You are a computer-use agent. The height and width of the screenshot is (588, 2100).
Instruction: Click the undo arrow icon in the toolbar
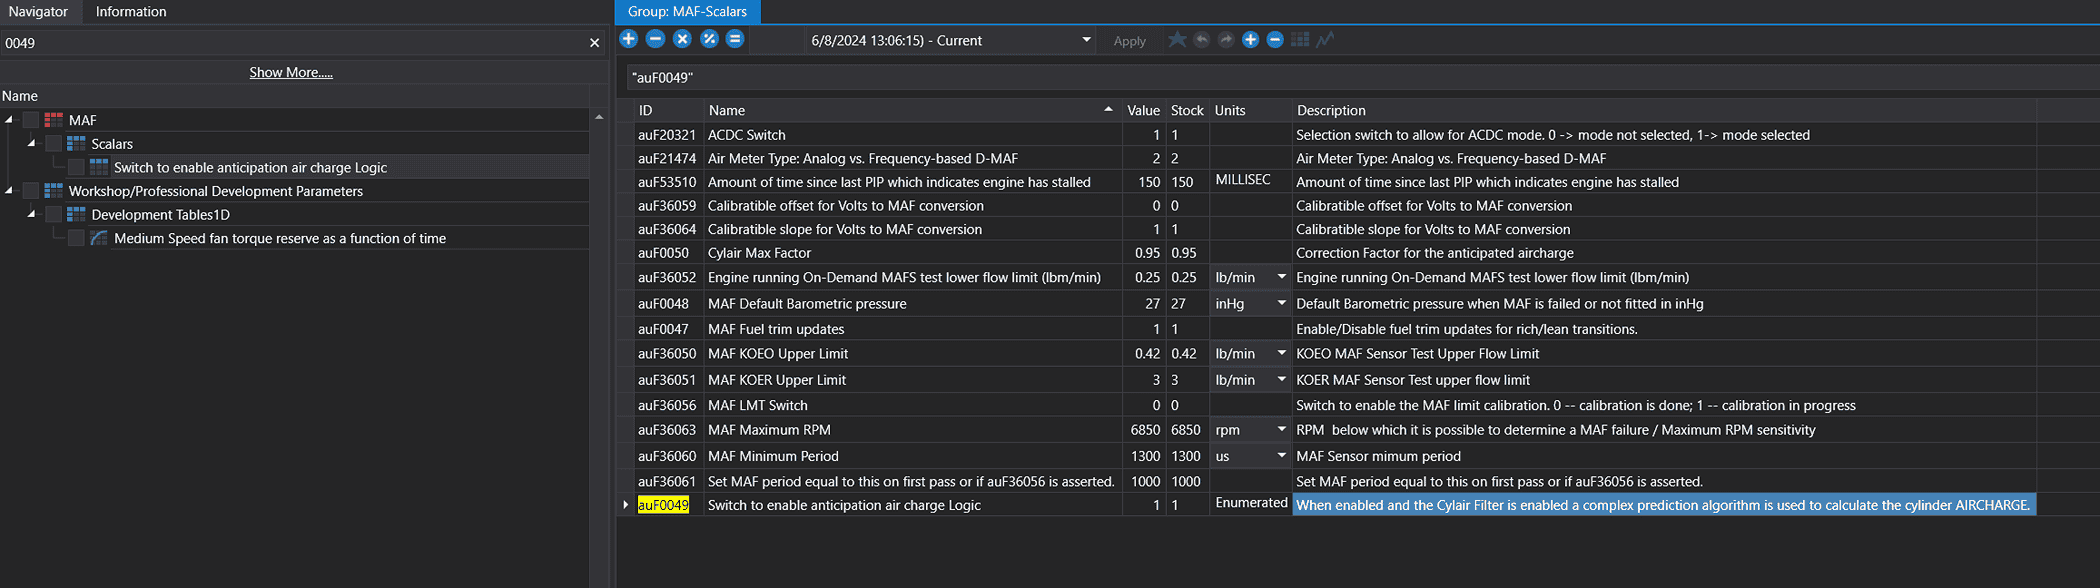click(1202, 40)
